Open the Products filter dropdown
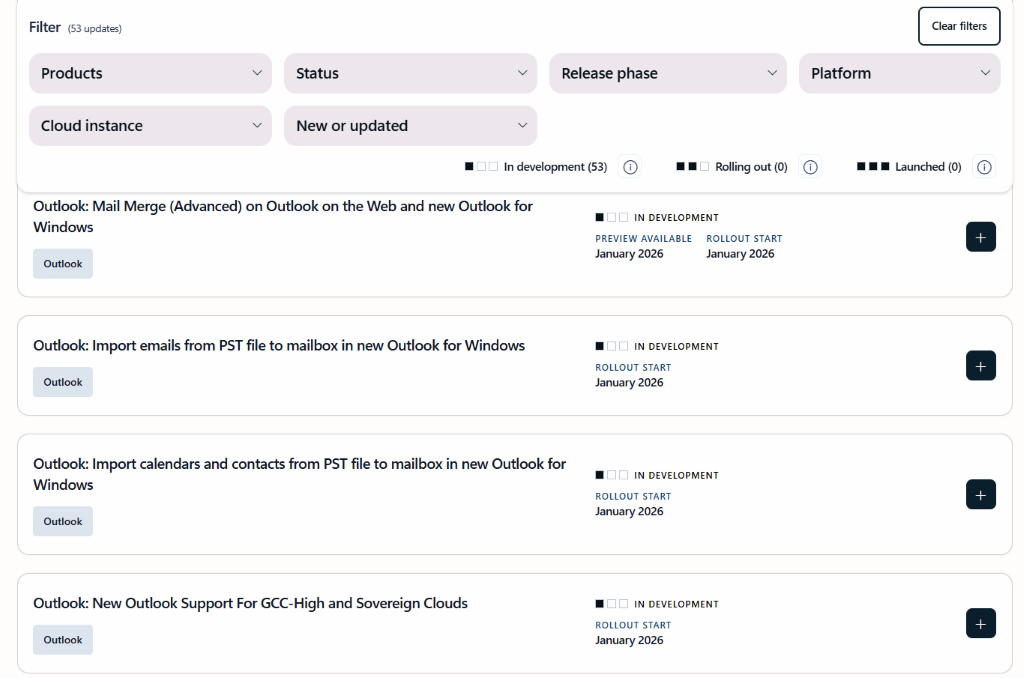This screenshot has width=1024, height=678. pyautogui.click(x=150, y=73)
